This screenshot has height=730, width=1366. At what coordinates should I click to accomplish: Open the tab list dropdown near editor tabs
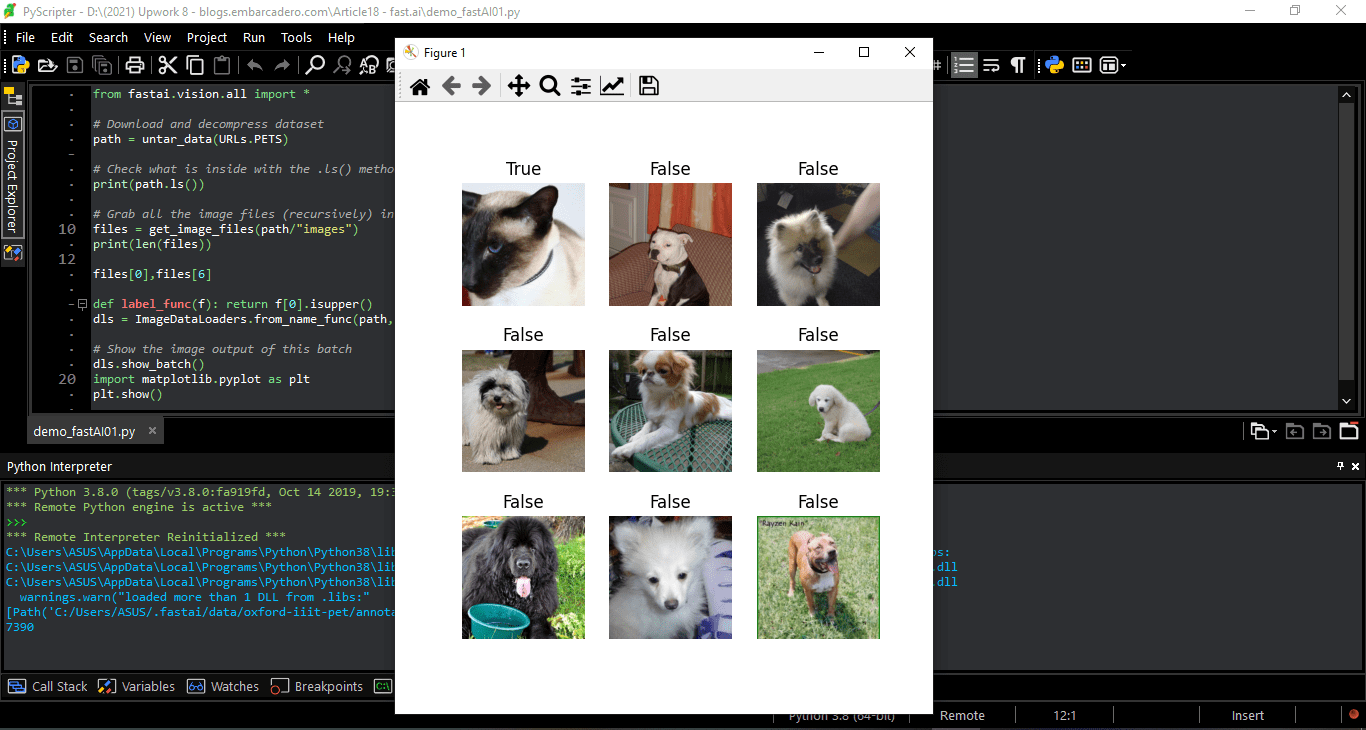point(1263,431)
